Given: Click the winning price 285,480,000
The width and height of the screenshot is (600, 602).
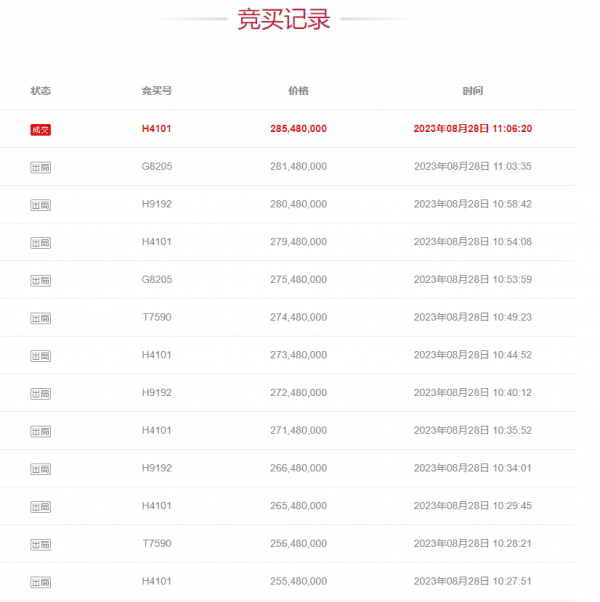Looking at the screenshot, I should point(298,129).
